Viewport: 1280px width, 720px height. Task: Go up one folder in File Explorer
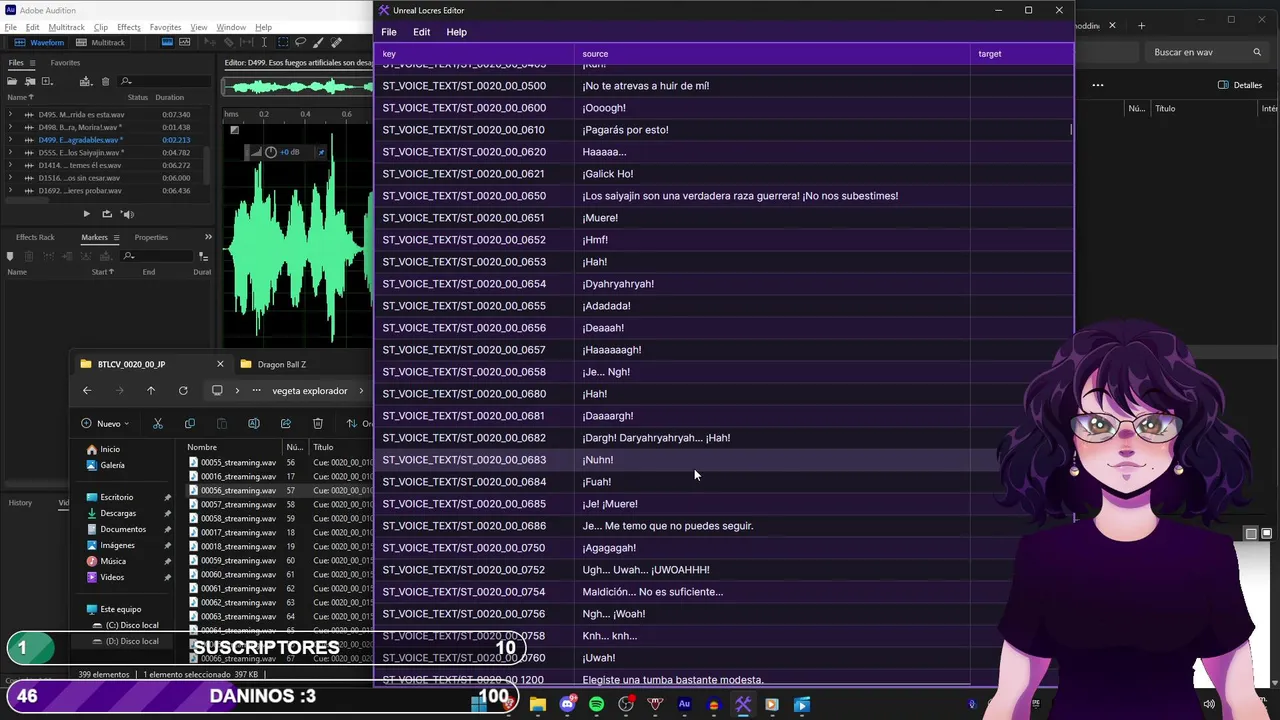[151, 391]
